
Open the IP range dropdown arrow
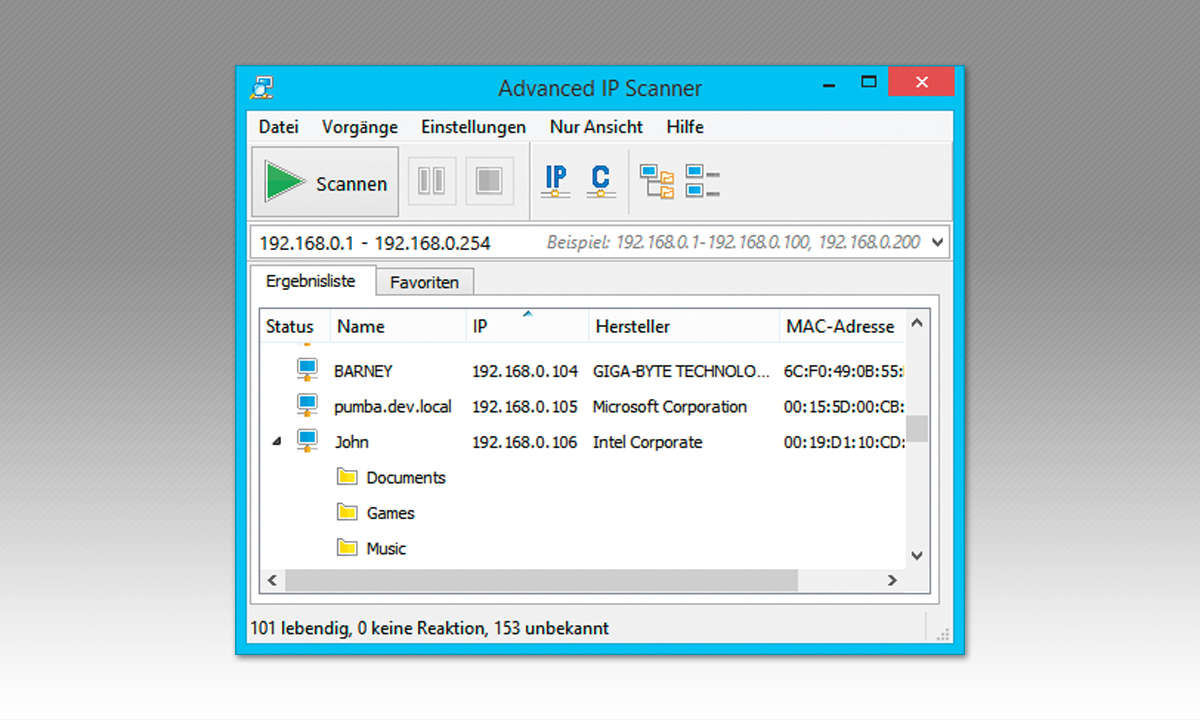click(938, 242)
